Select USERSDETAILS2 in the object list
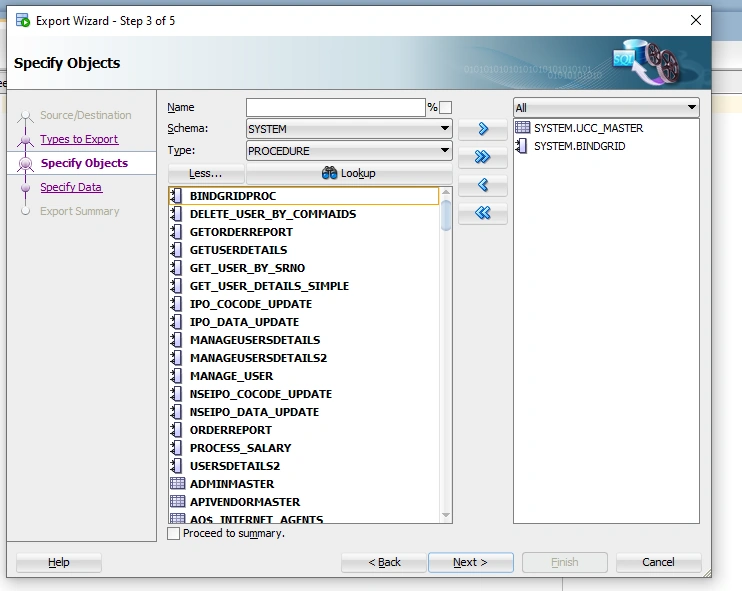The width and height of the screenshot is (742, 591). [304, 466]
